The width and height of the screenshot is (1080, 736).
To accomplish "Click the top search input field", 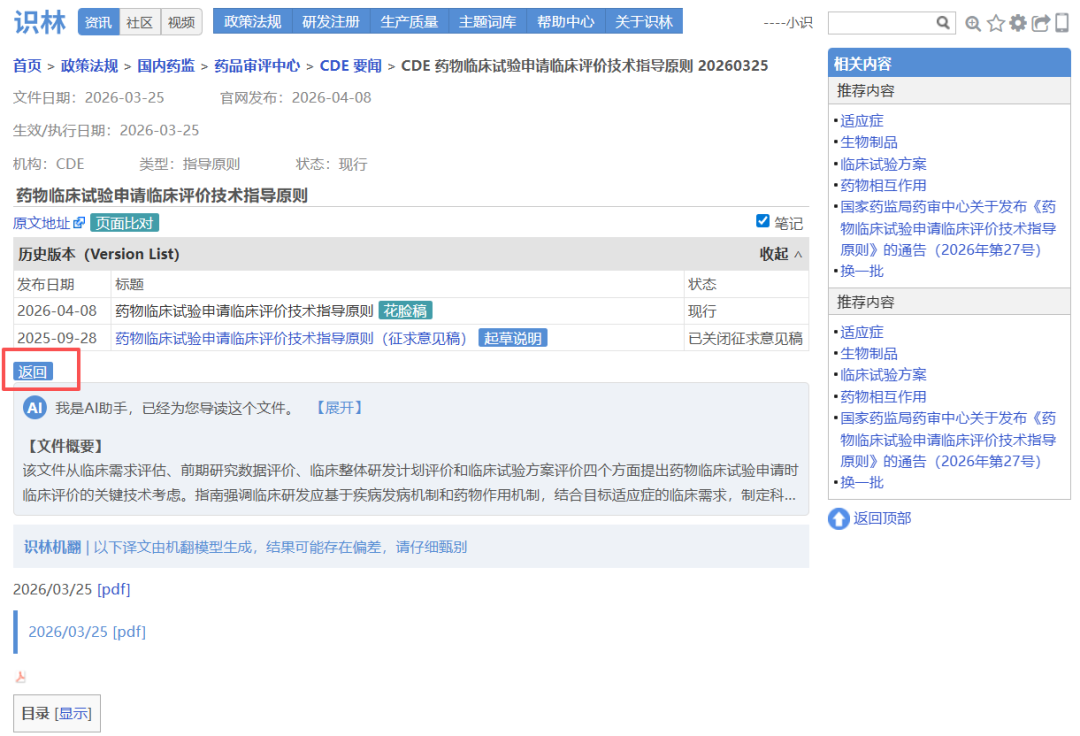I will [880, 22].
